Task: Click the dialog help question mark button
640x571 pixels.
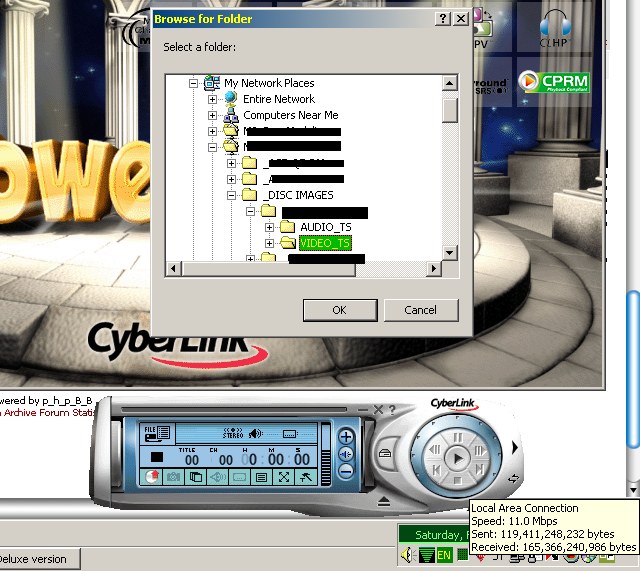Action: (443, 18)
